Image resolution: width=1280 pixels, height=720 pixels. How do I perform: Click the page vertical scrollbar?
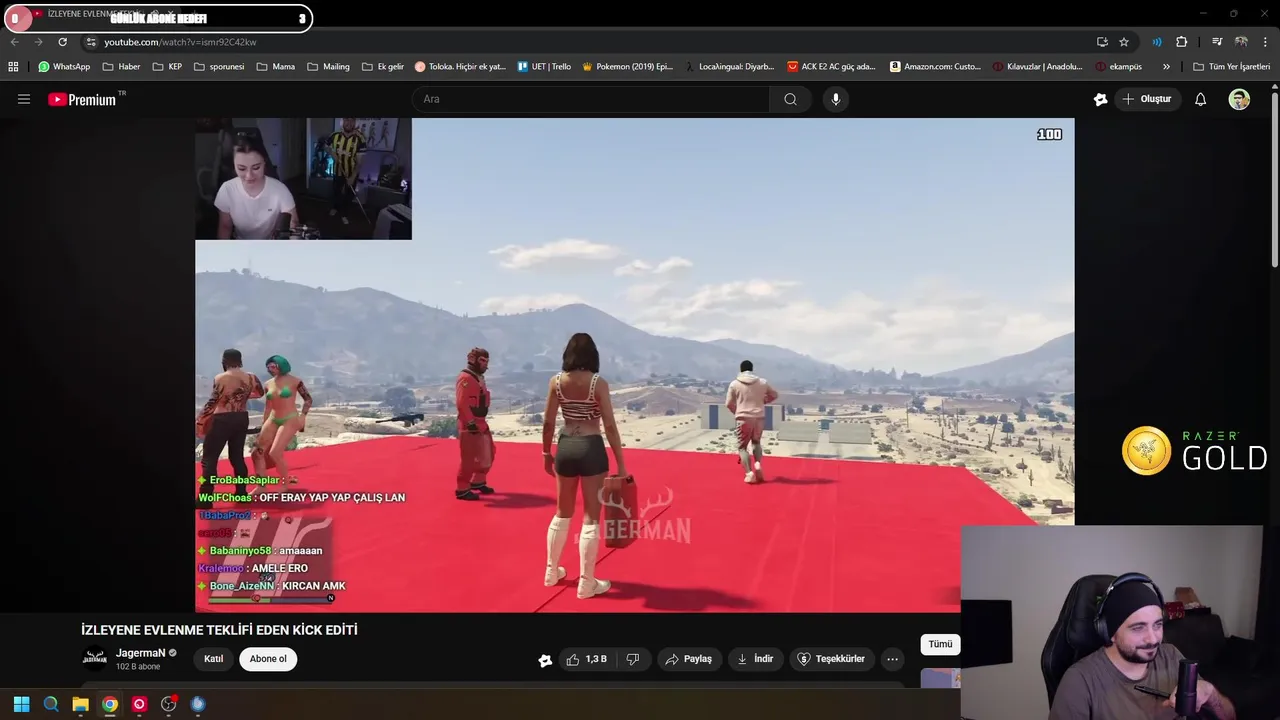(x=1274, y=180)
